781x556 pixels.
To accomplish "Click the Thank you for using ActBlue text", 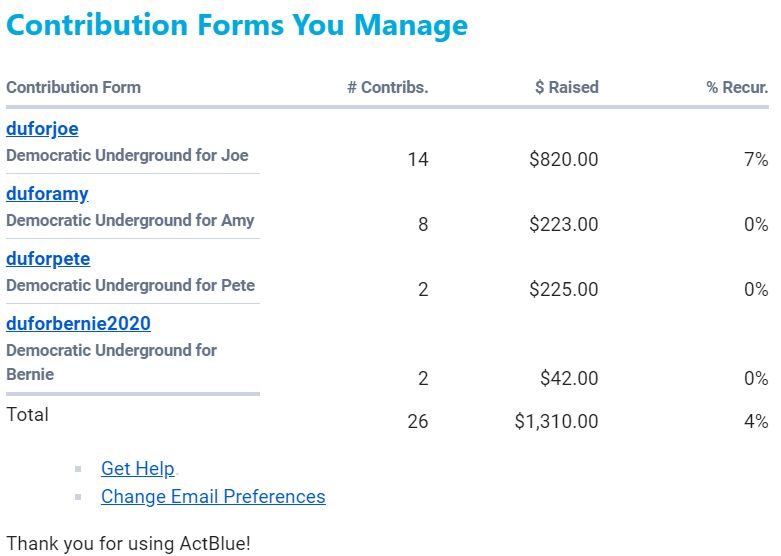I will pos(128,544).
